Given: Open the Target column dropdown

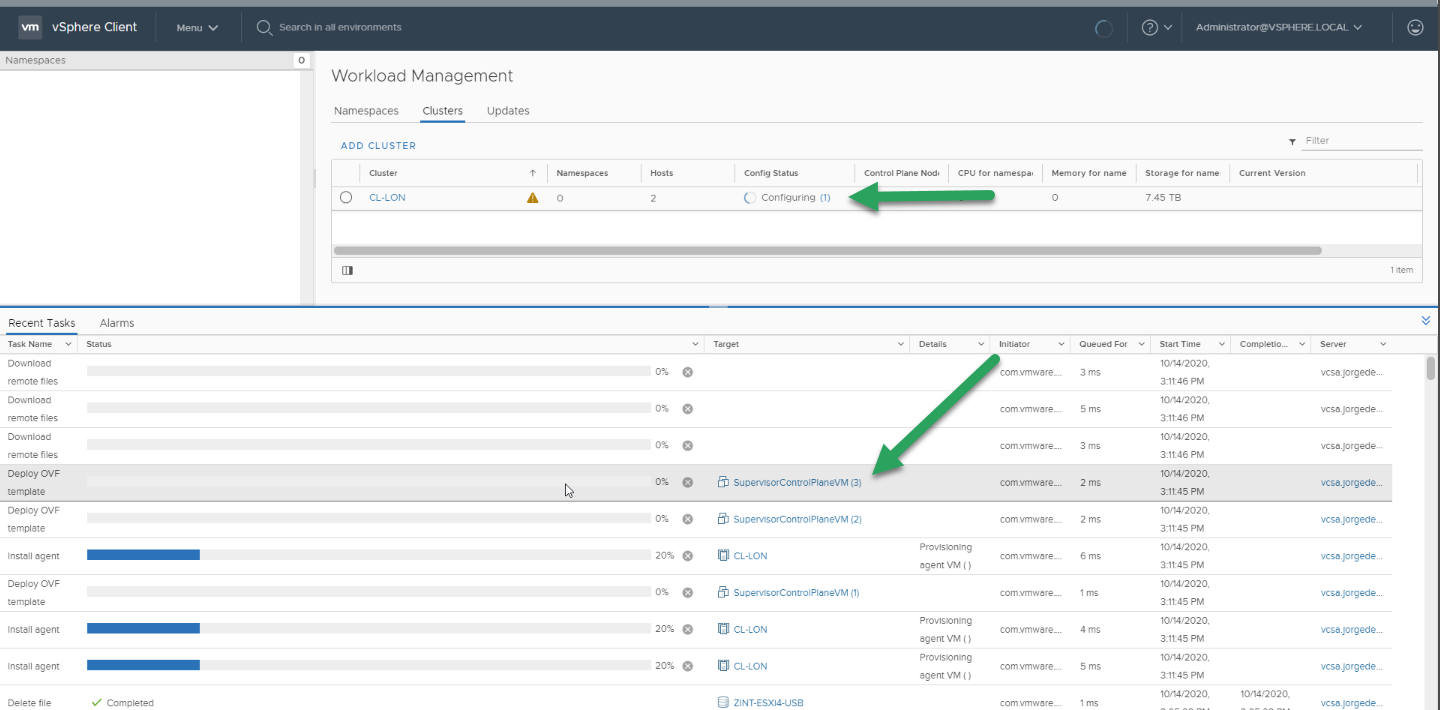Looking at the screenshot, I should tap(900, 344).
